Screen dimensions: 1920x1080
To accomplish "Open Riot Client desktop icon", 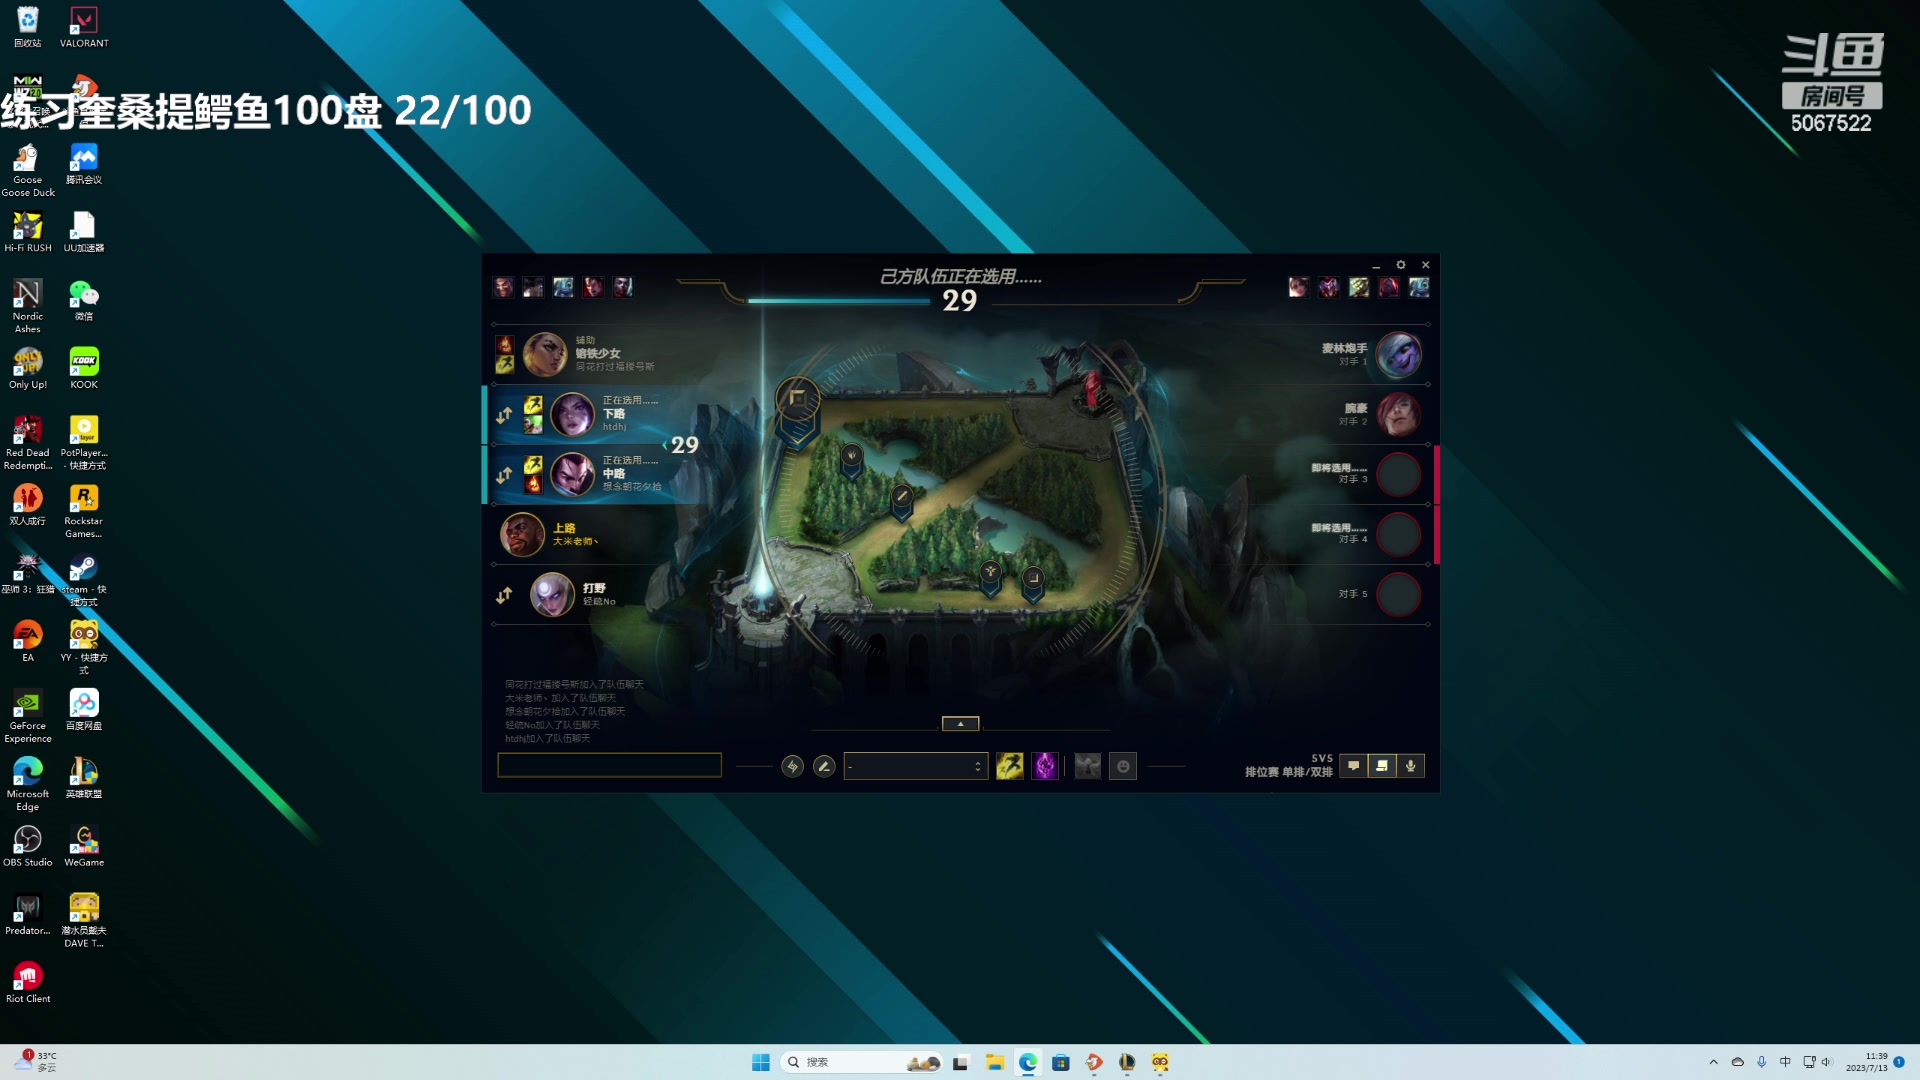I will tap(28, 982).
